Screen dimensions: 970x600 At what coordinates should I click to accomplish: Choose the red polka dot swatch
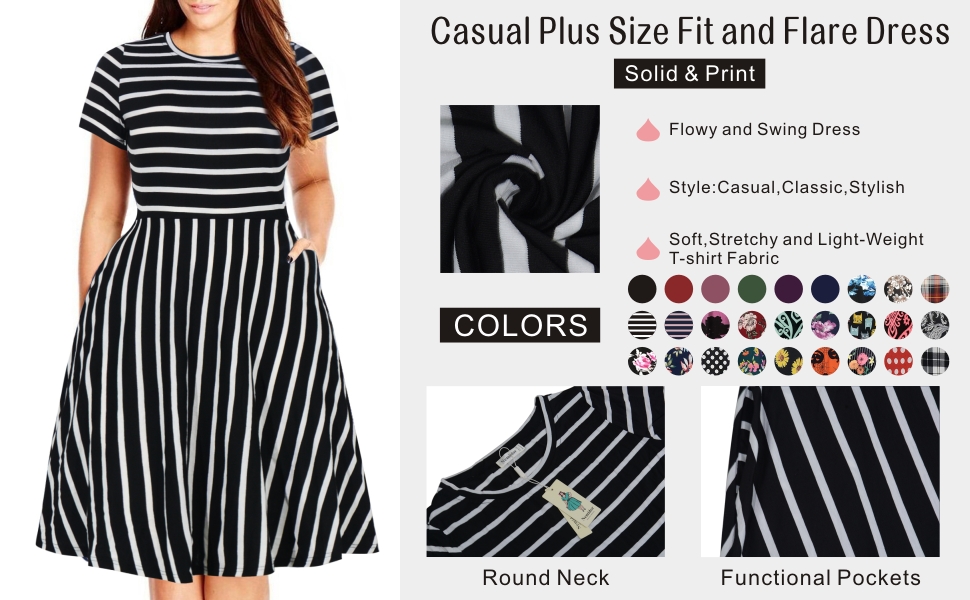[x=898, y=361]
